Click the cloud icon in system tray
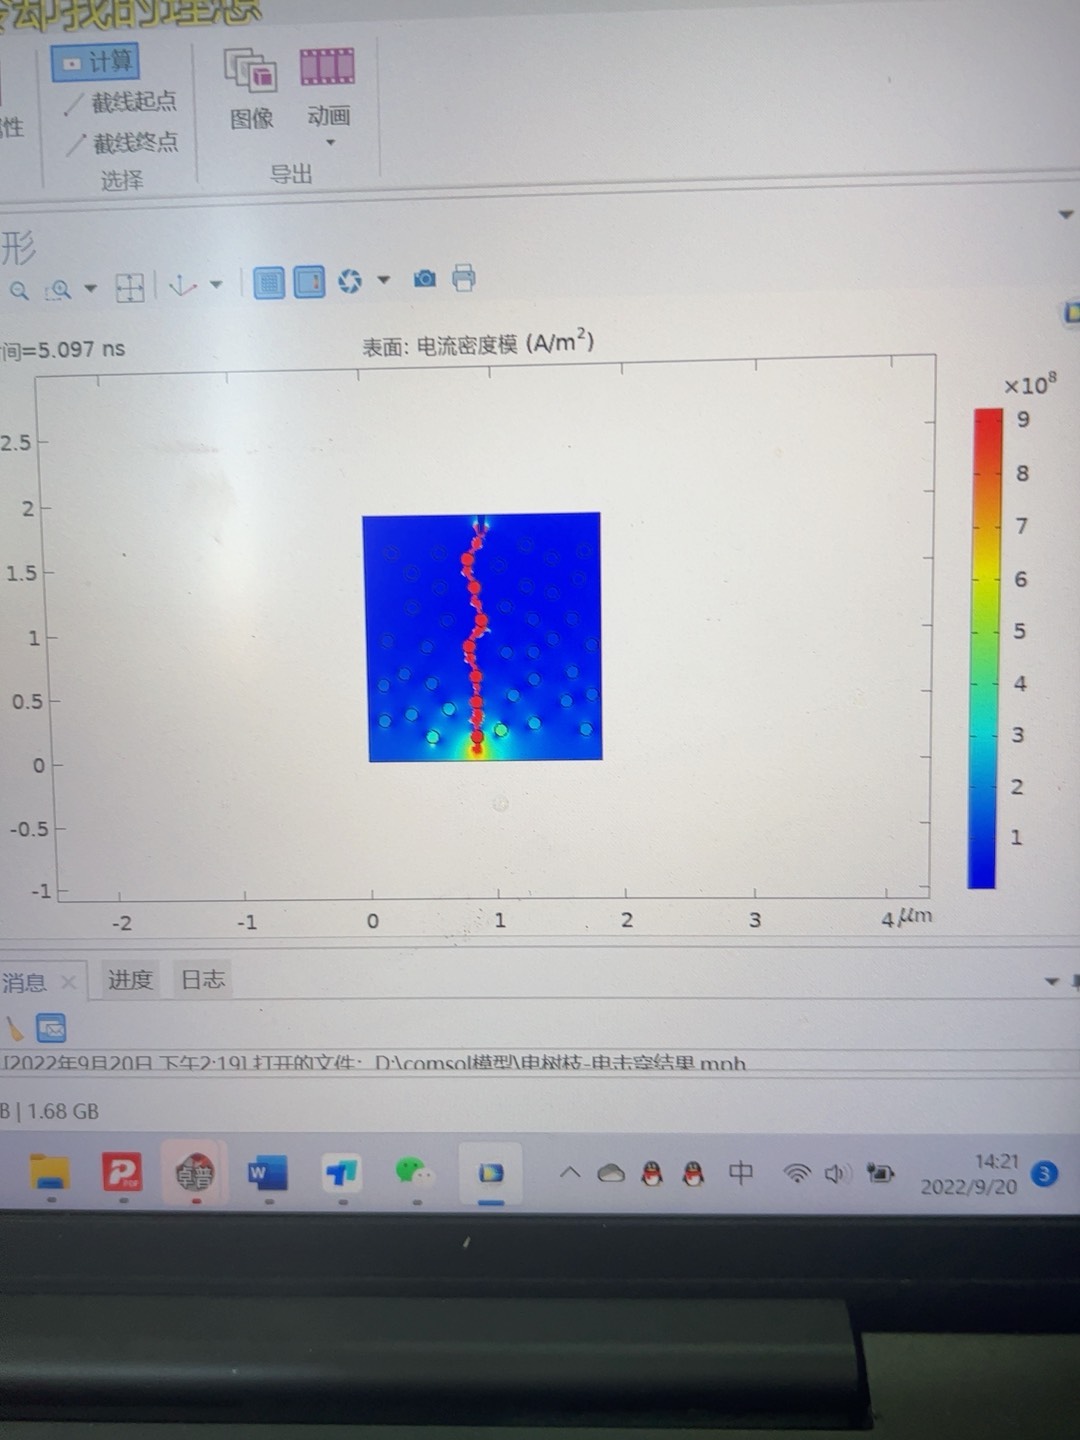 (x=611, y=1173)
